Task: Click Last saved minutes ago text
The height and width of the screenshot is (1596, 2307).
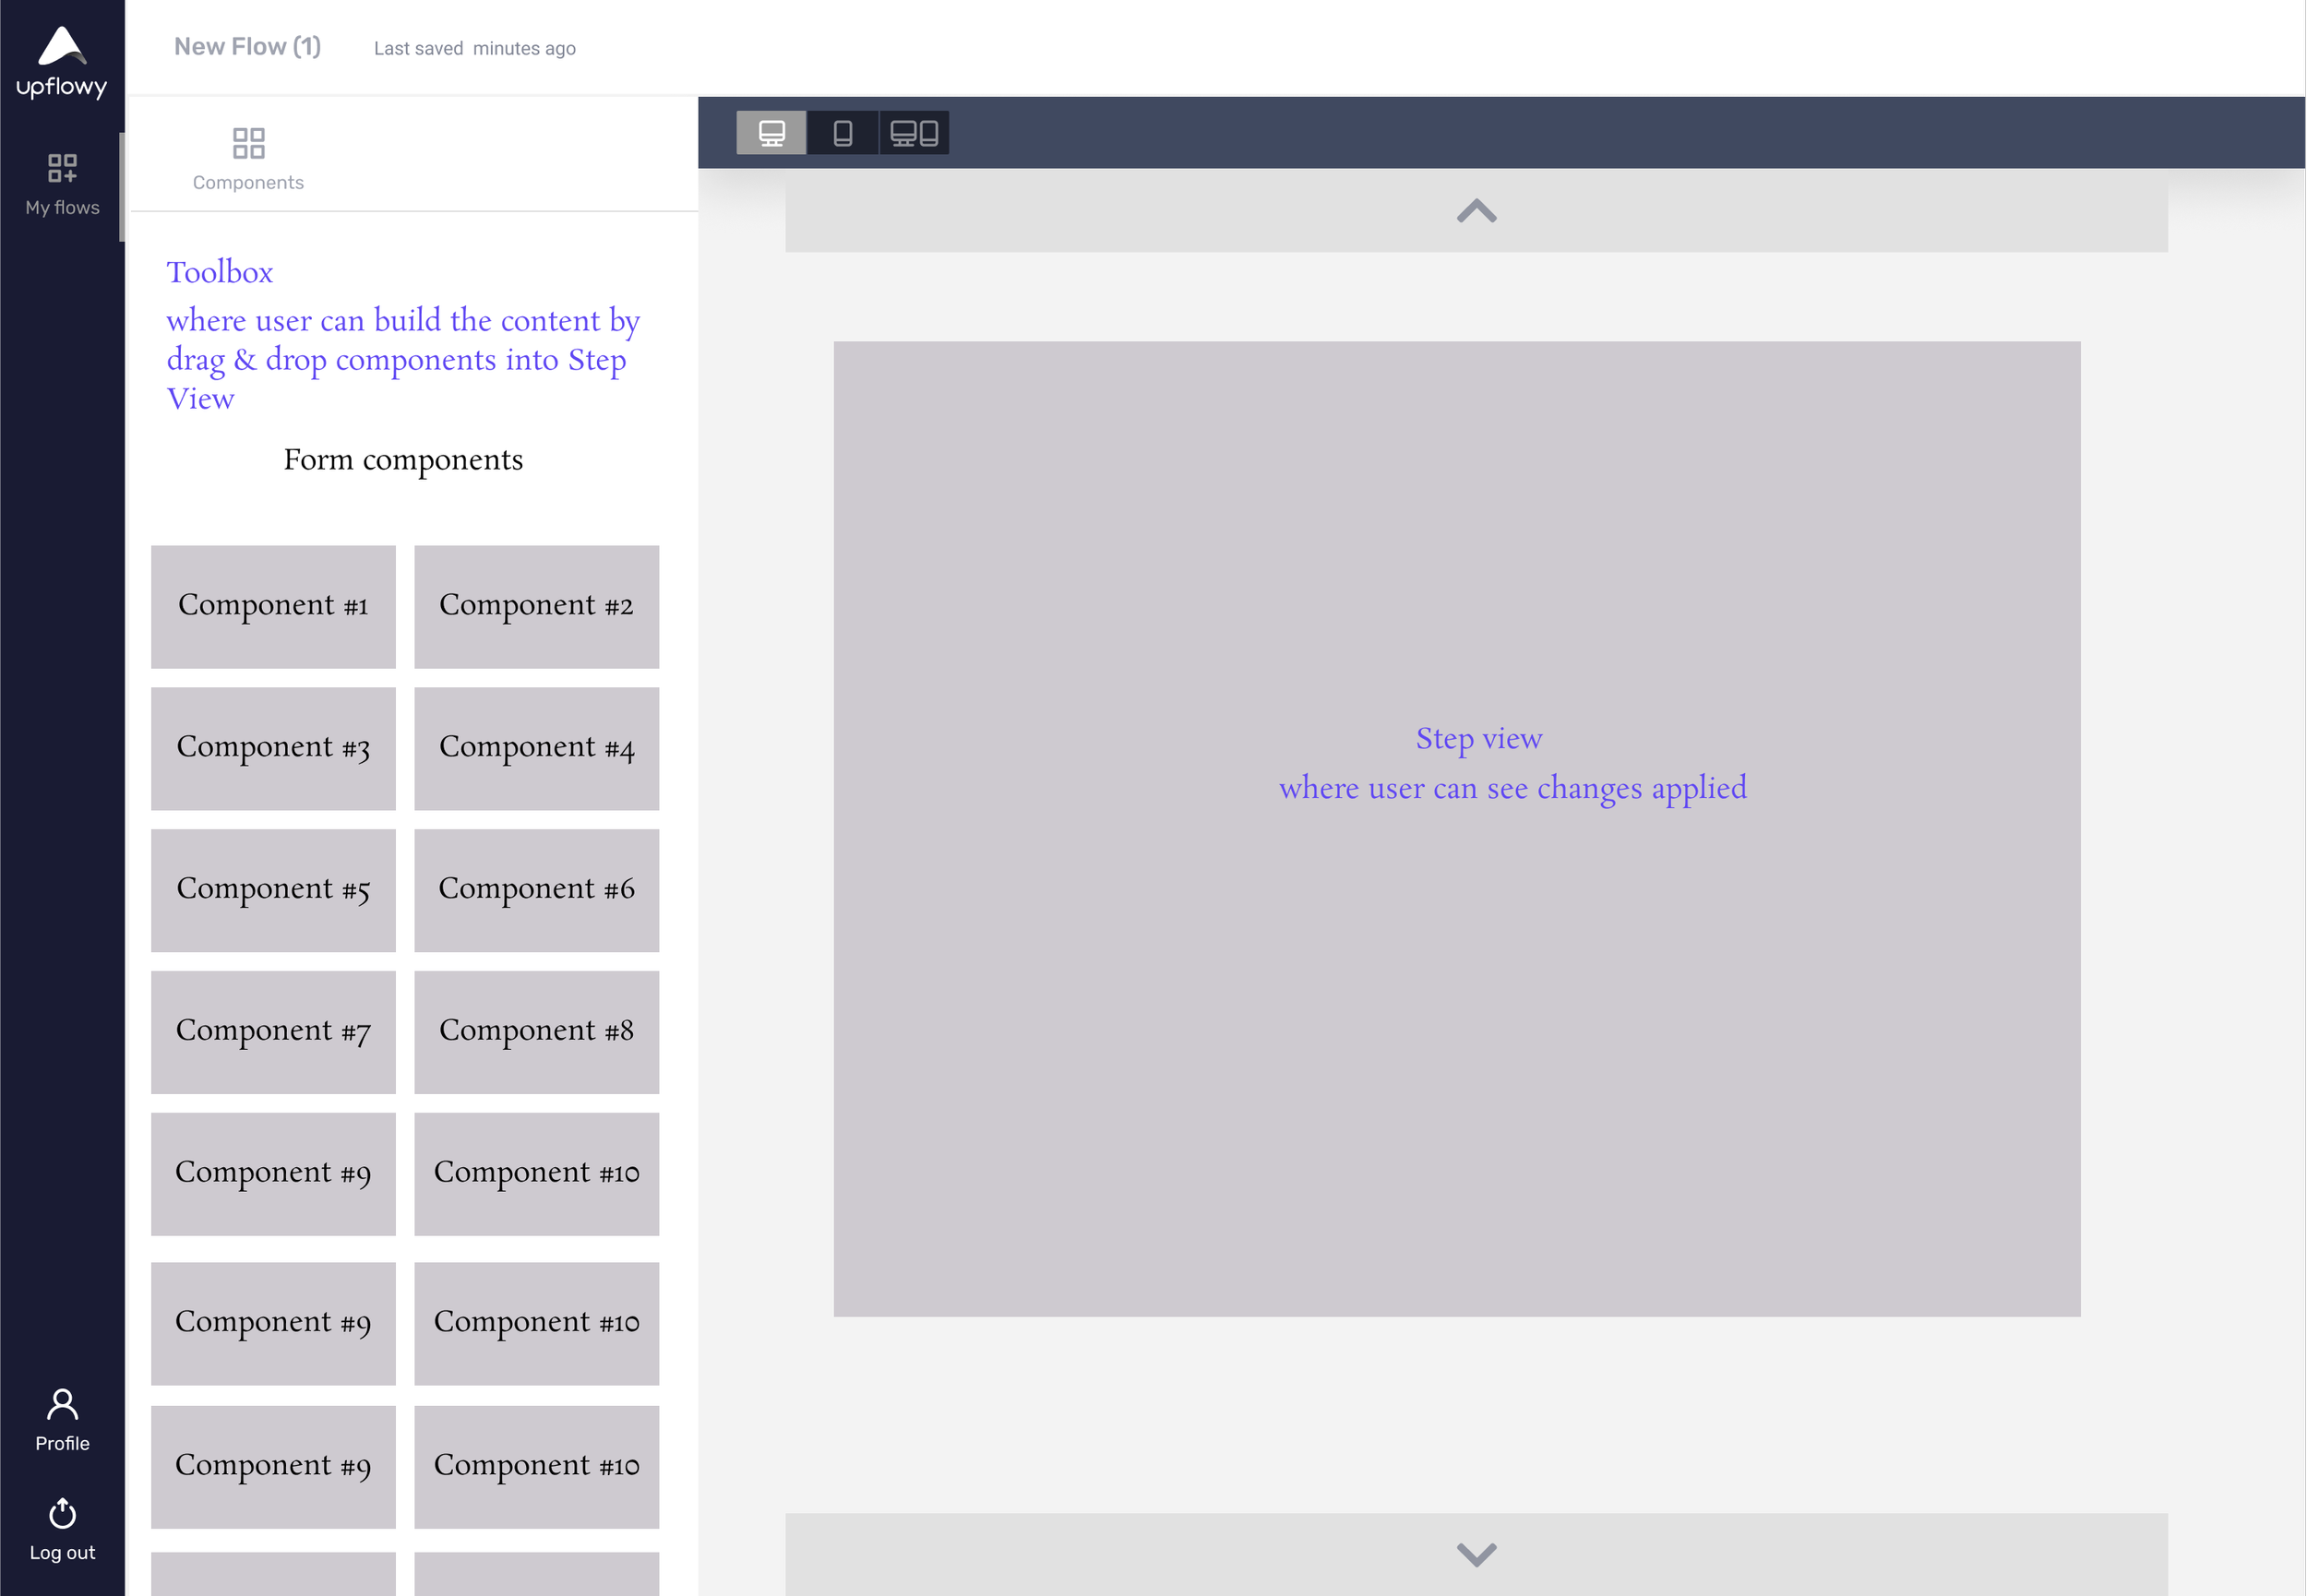Action: point(474,48)
